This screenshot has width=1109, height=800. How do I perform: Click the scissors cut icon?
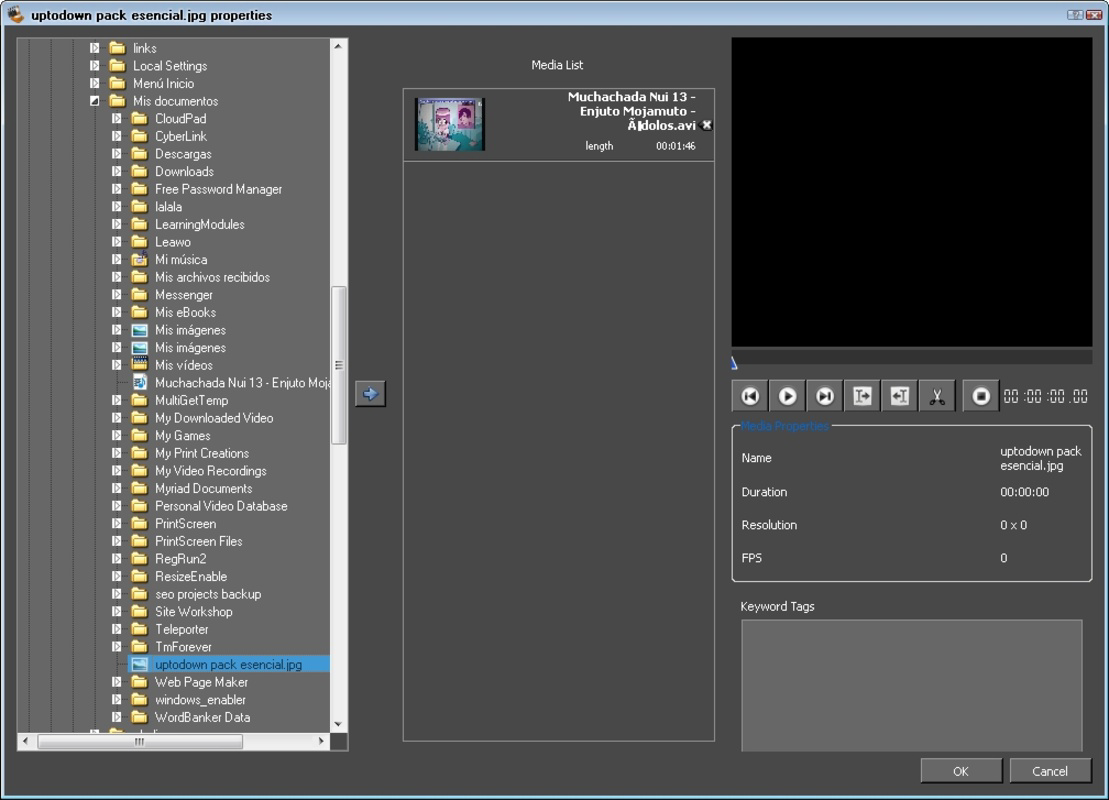937,396
